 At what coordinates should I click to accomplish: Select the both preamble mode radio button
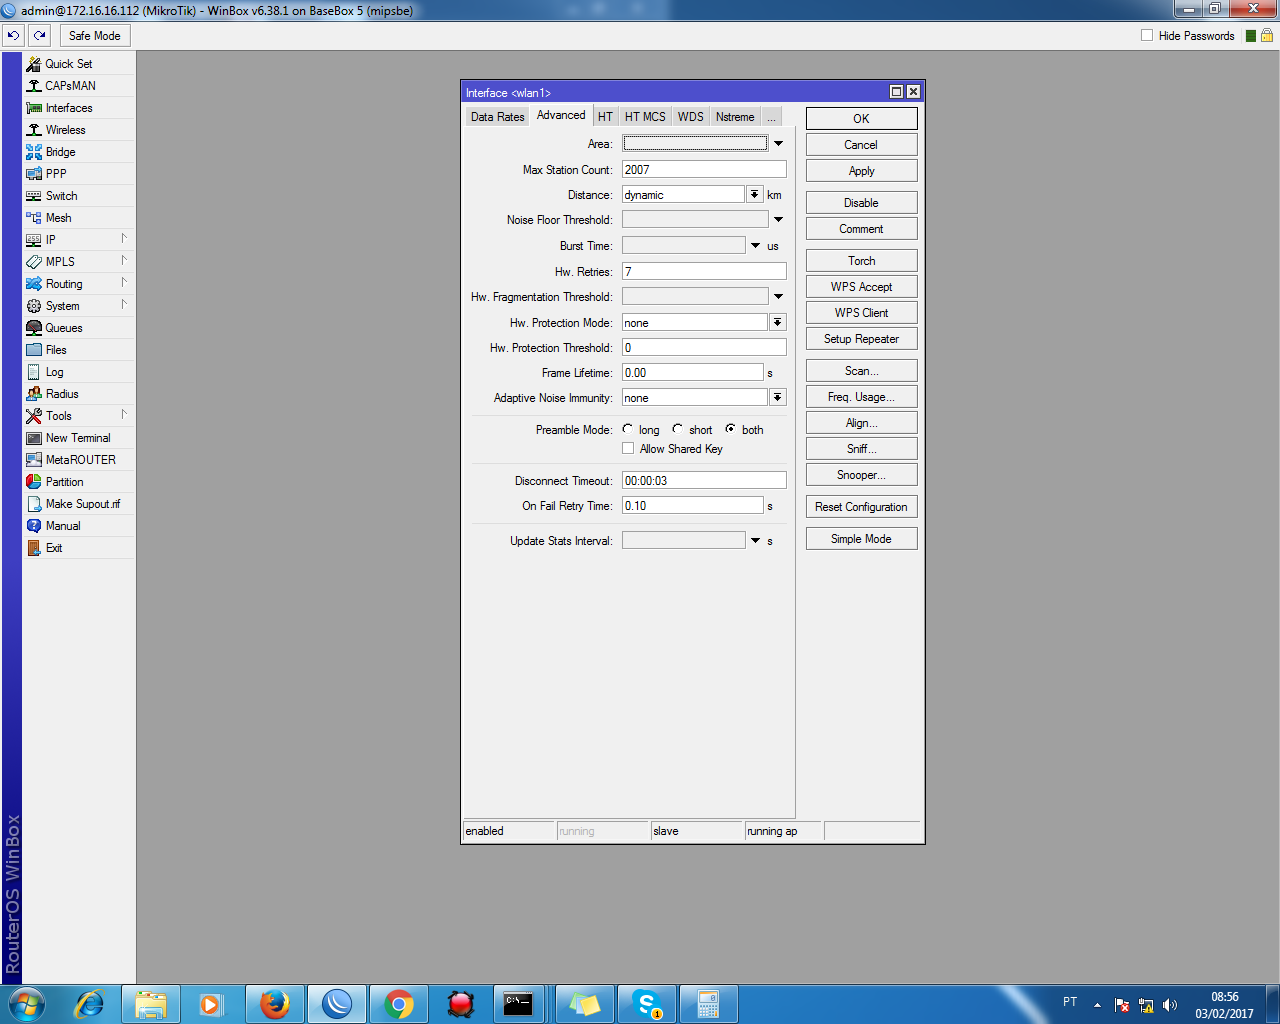click(x=731, y=429)
